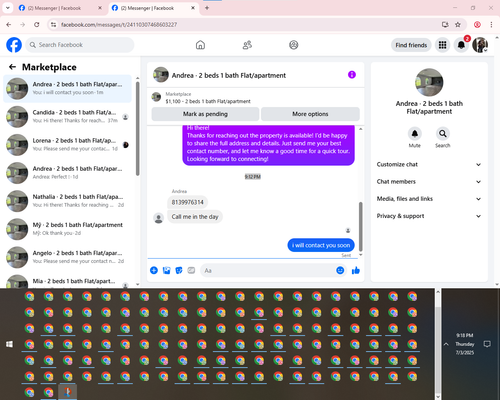Attach a file using the photo icon
500x400 pixels.
tap(166, 270)
